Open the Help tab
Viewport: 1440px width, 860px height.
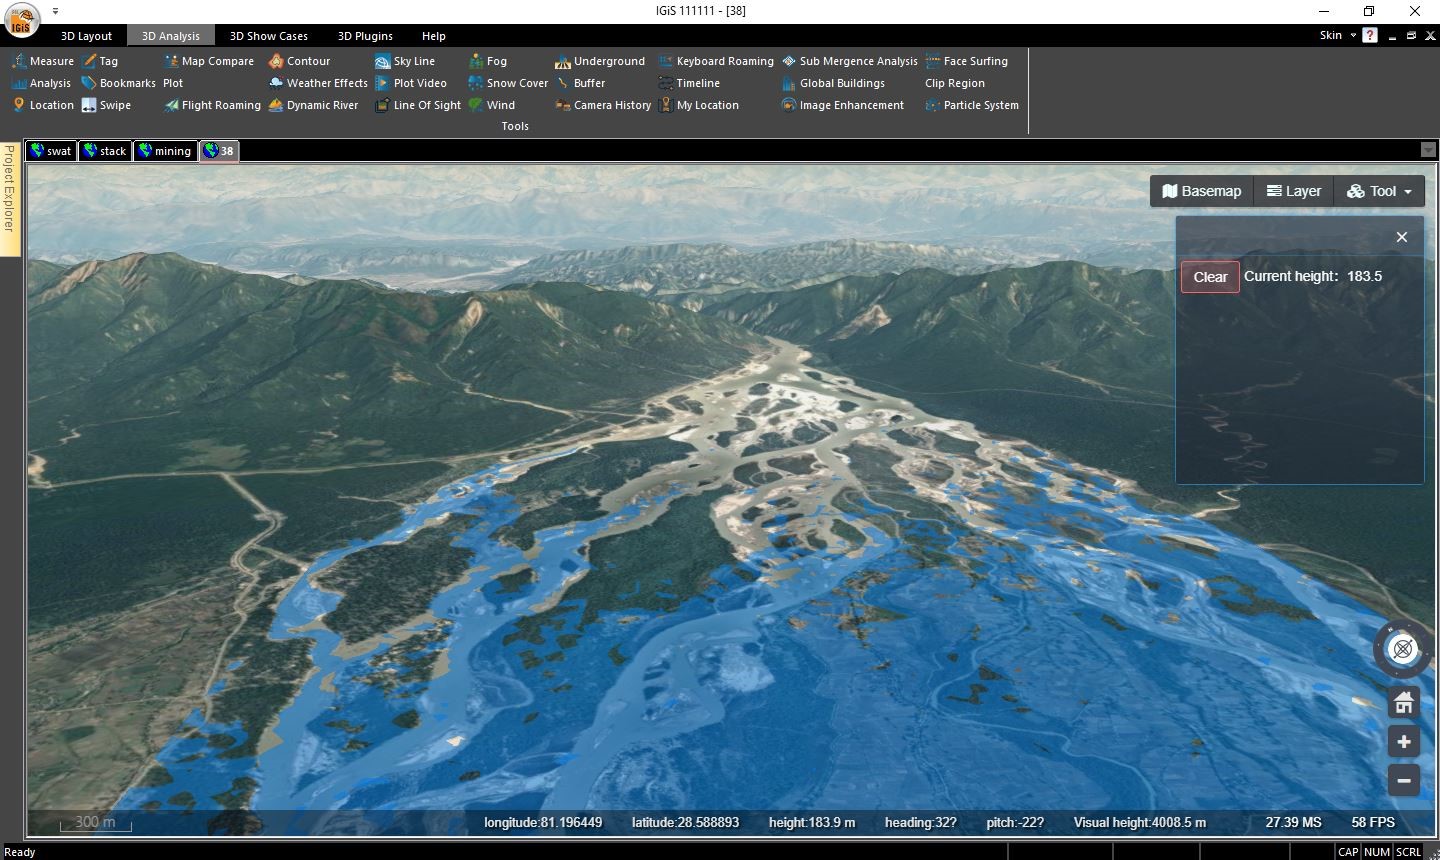pyautogui.click(x=433, y=36)
